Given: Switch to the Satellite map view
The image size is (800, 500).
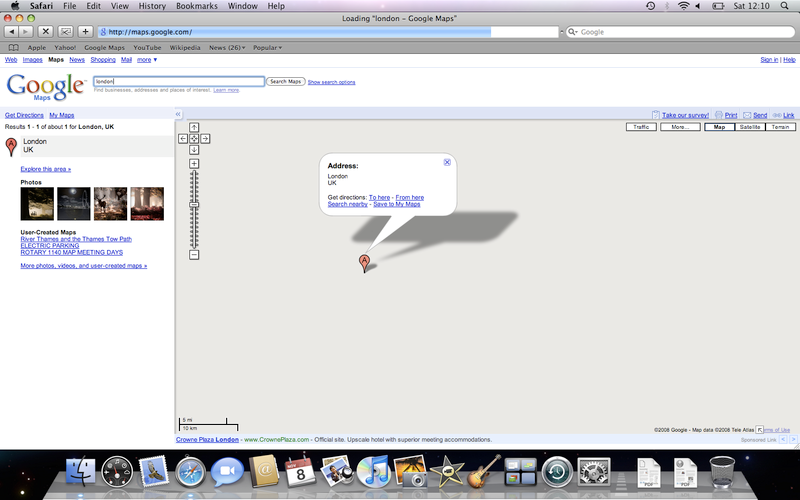Looking at the screenshot, I should coord(750,127).
